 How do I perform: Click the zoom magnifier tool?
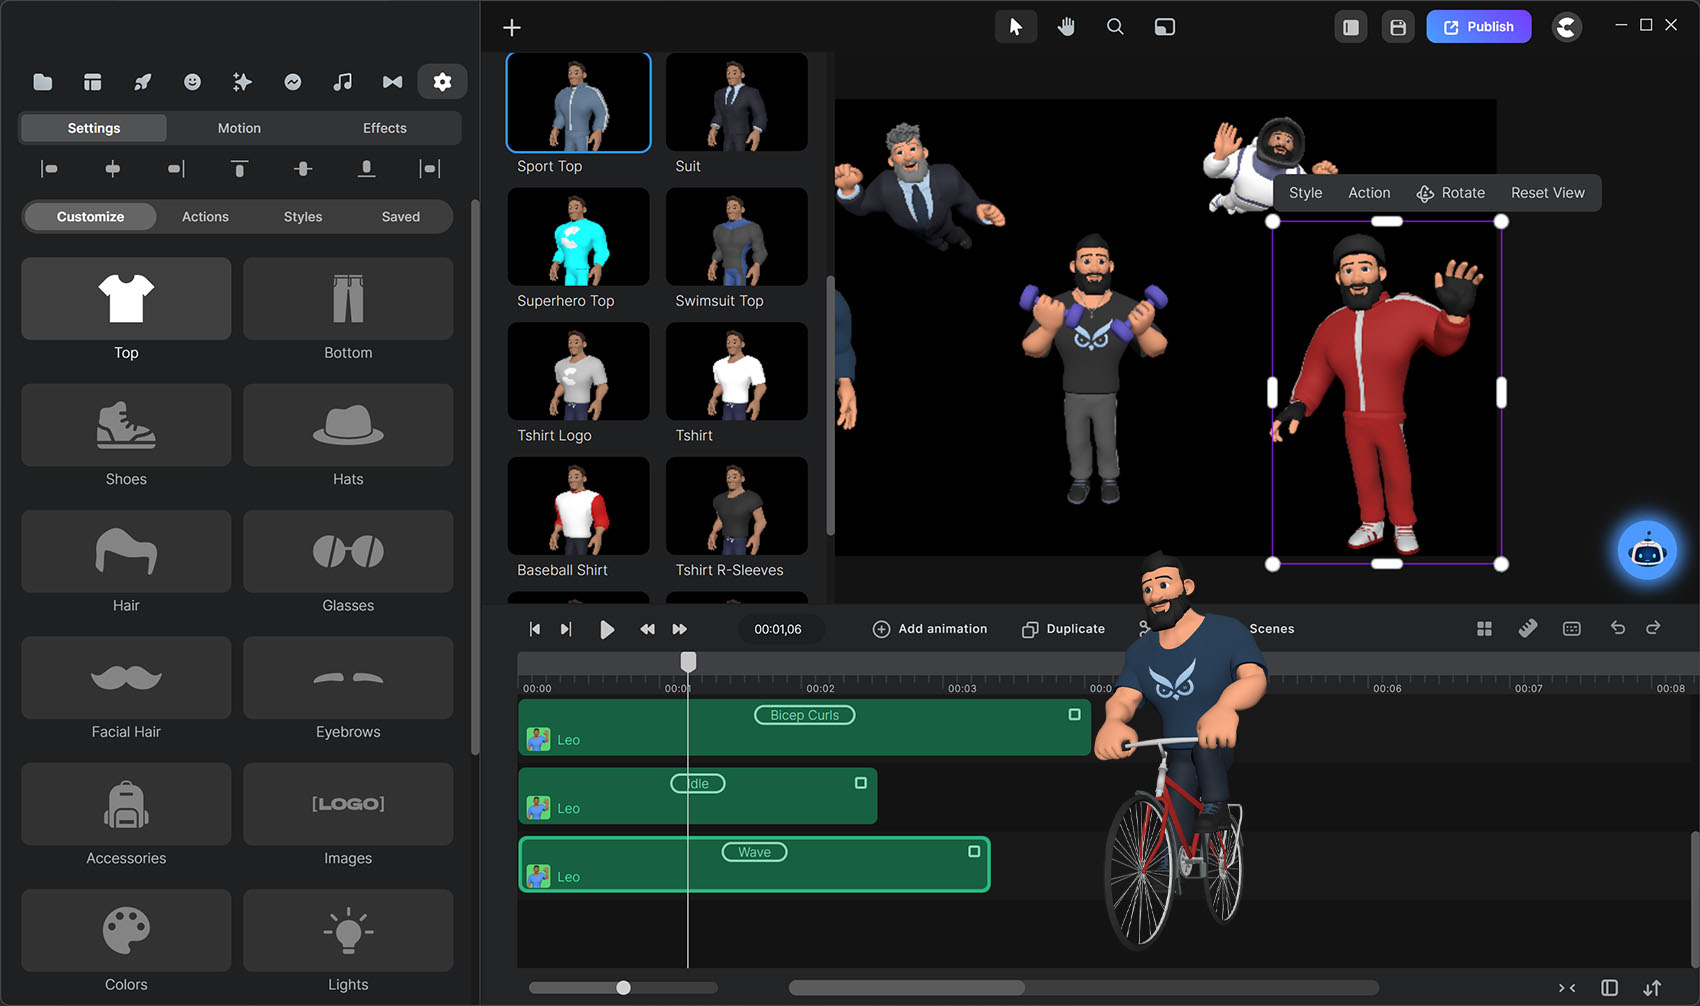pyautogui.click(x=1115, y=27)
